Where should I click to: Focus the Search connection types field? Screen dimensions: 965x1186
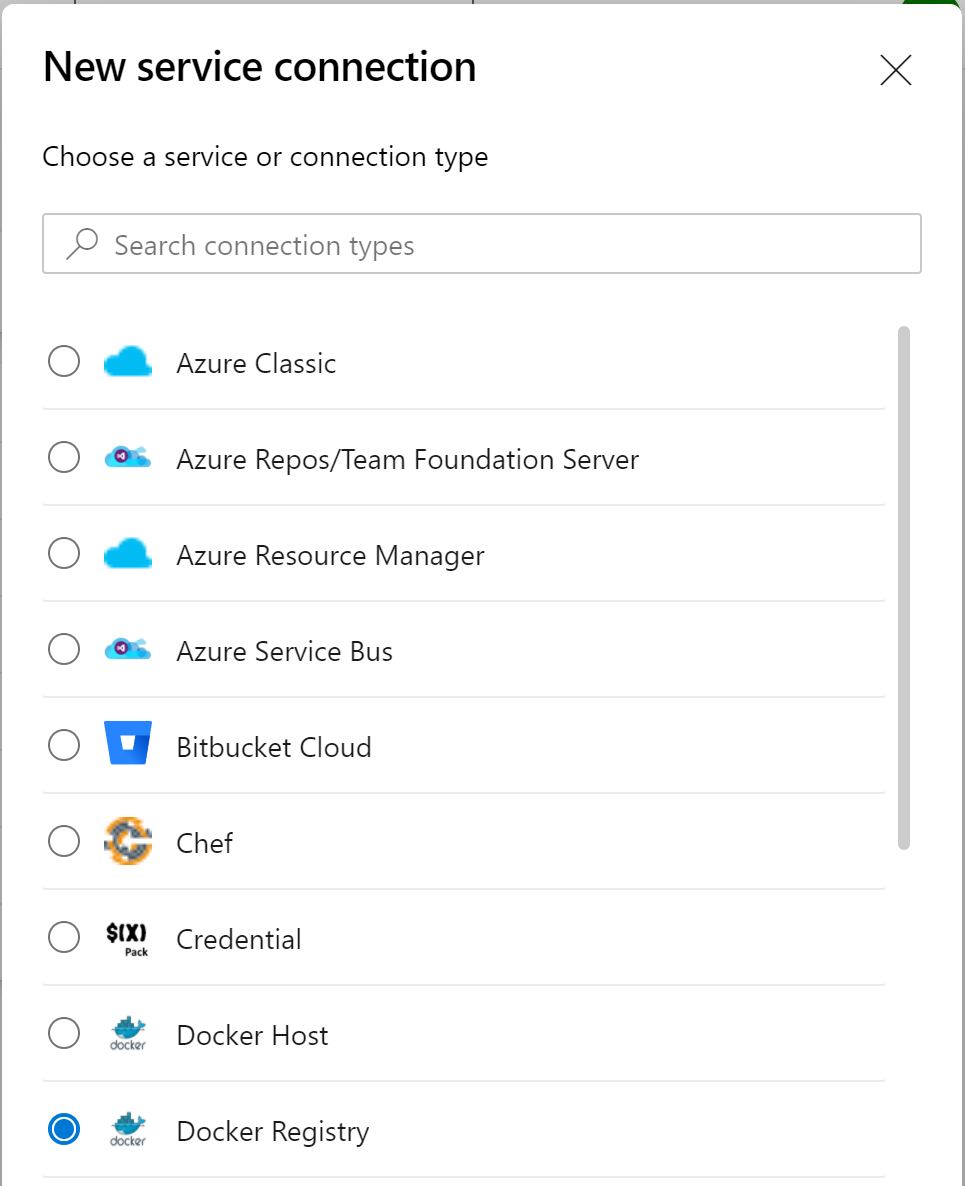[500, 245]
